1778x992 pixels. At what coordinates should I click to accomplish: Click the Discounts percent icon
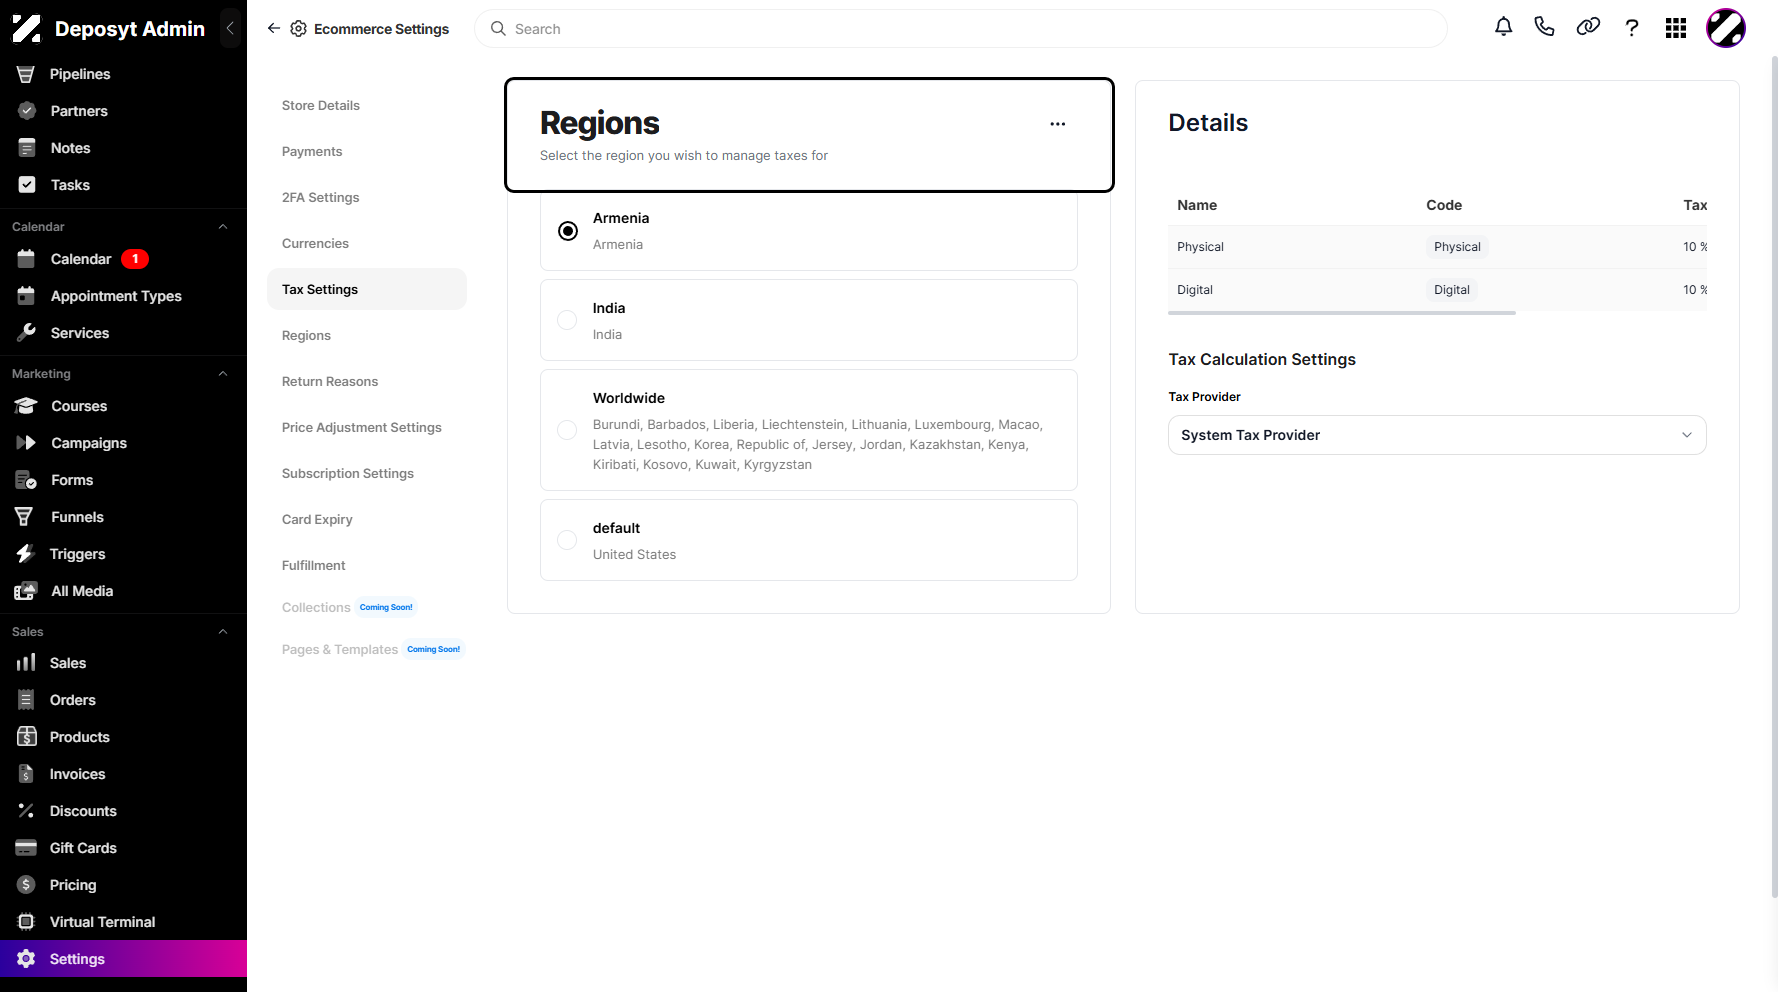(26, 811)
